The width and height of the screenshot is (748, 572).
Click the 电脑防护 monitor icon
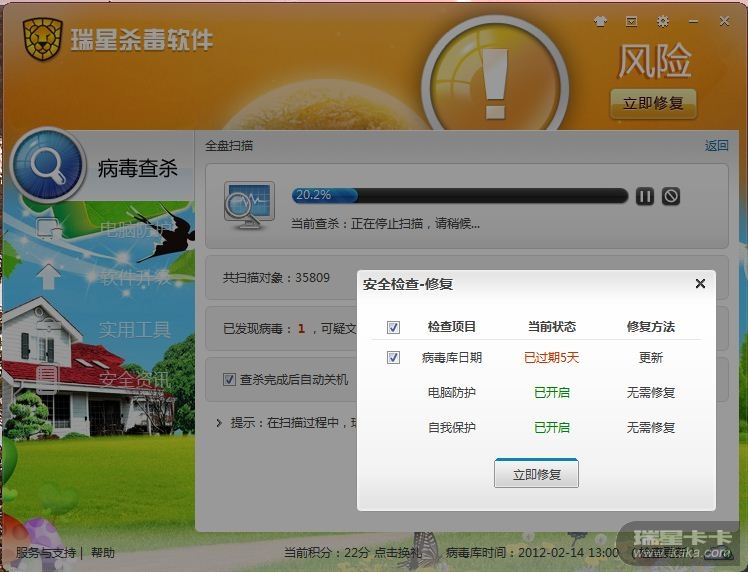coord(48,228)
